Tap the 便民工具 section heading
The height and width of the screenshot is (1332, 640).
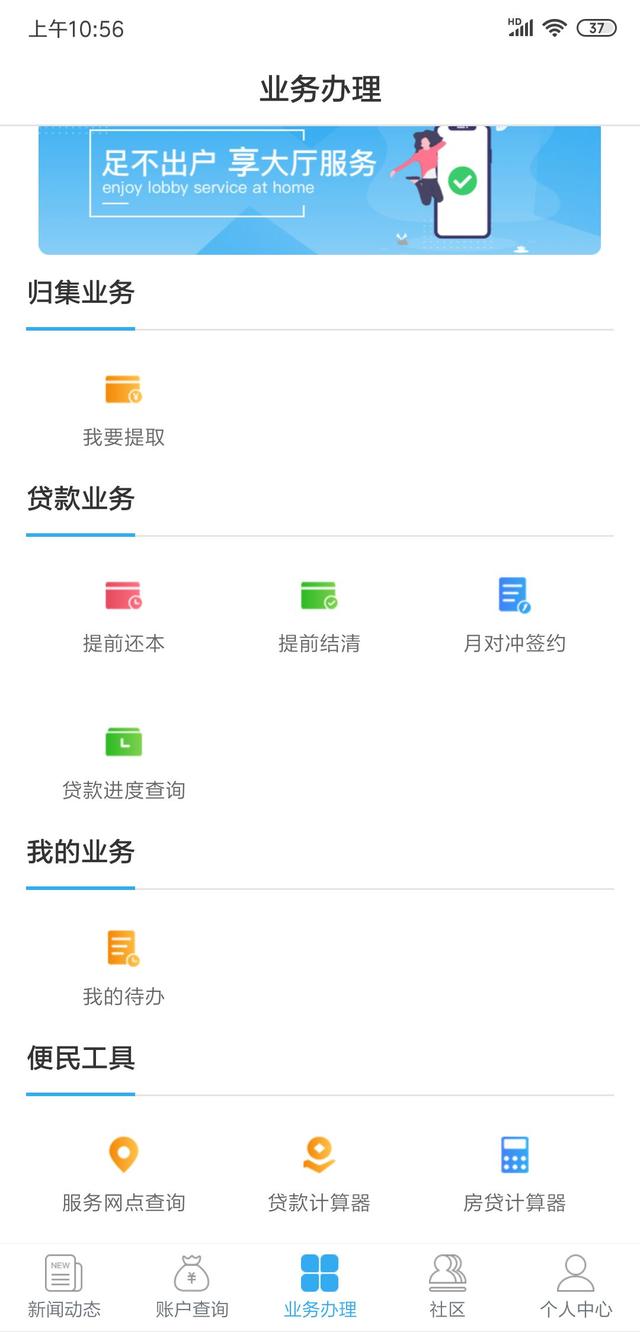click(x=81, y=1058)
